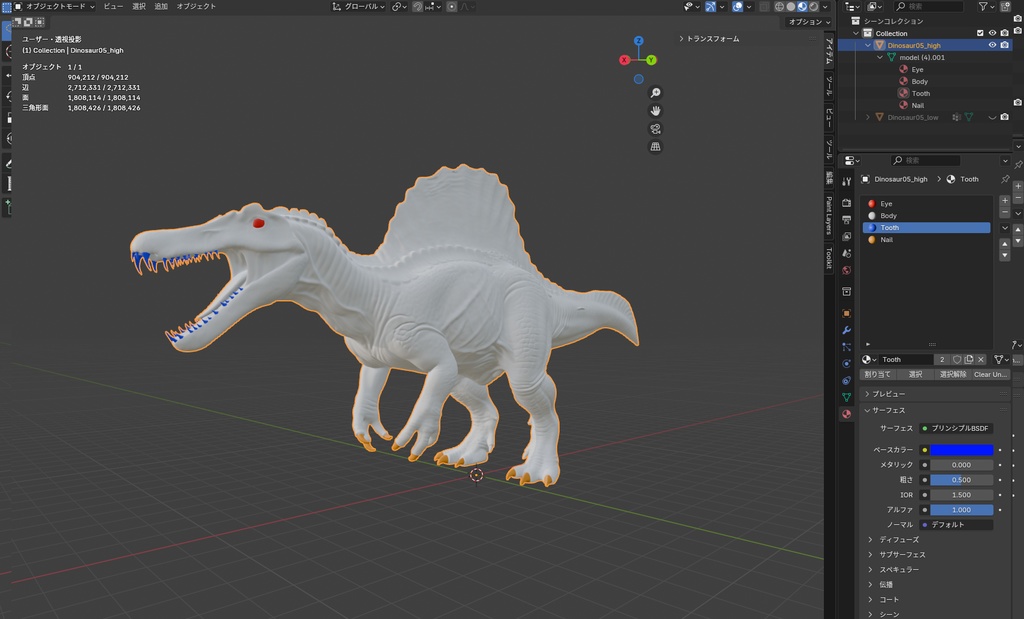Viewport: 1024px width, 619px height.
Task: Click the Z axis on navigation gizmo
Action: point(639,42)
